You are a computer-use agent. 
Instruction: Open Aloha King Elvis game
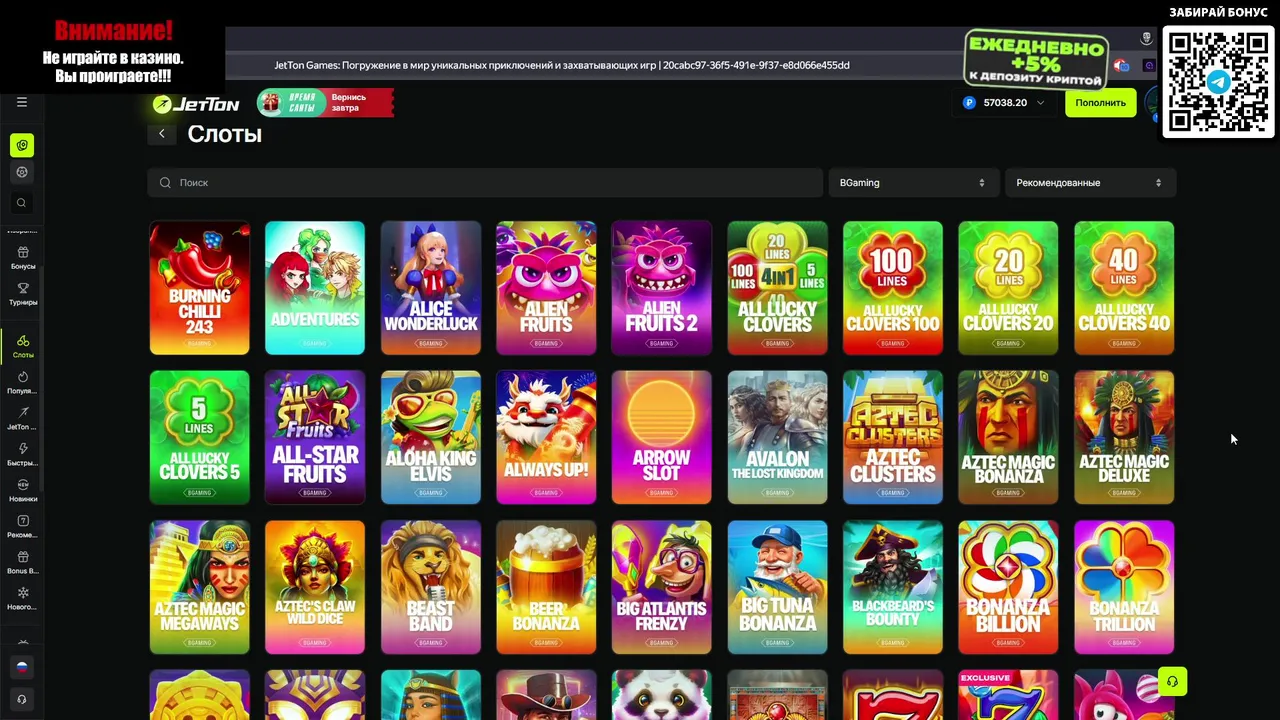coord(431,437)
